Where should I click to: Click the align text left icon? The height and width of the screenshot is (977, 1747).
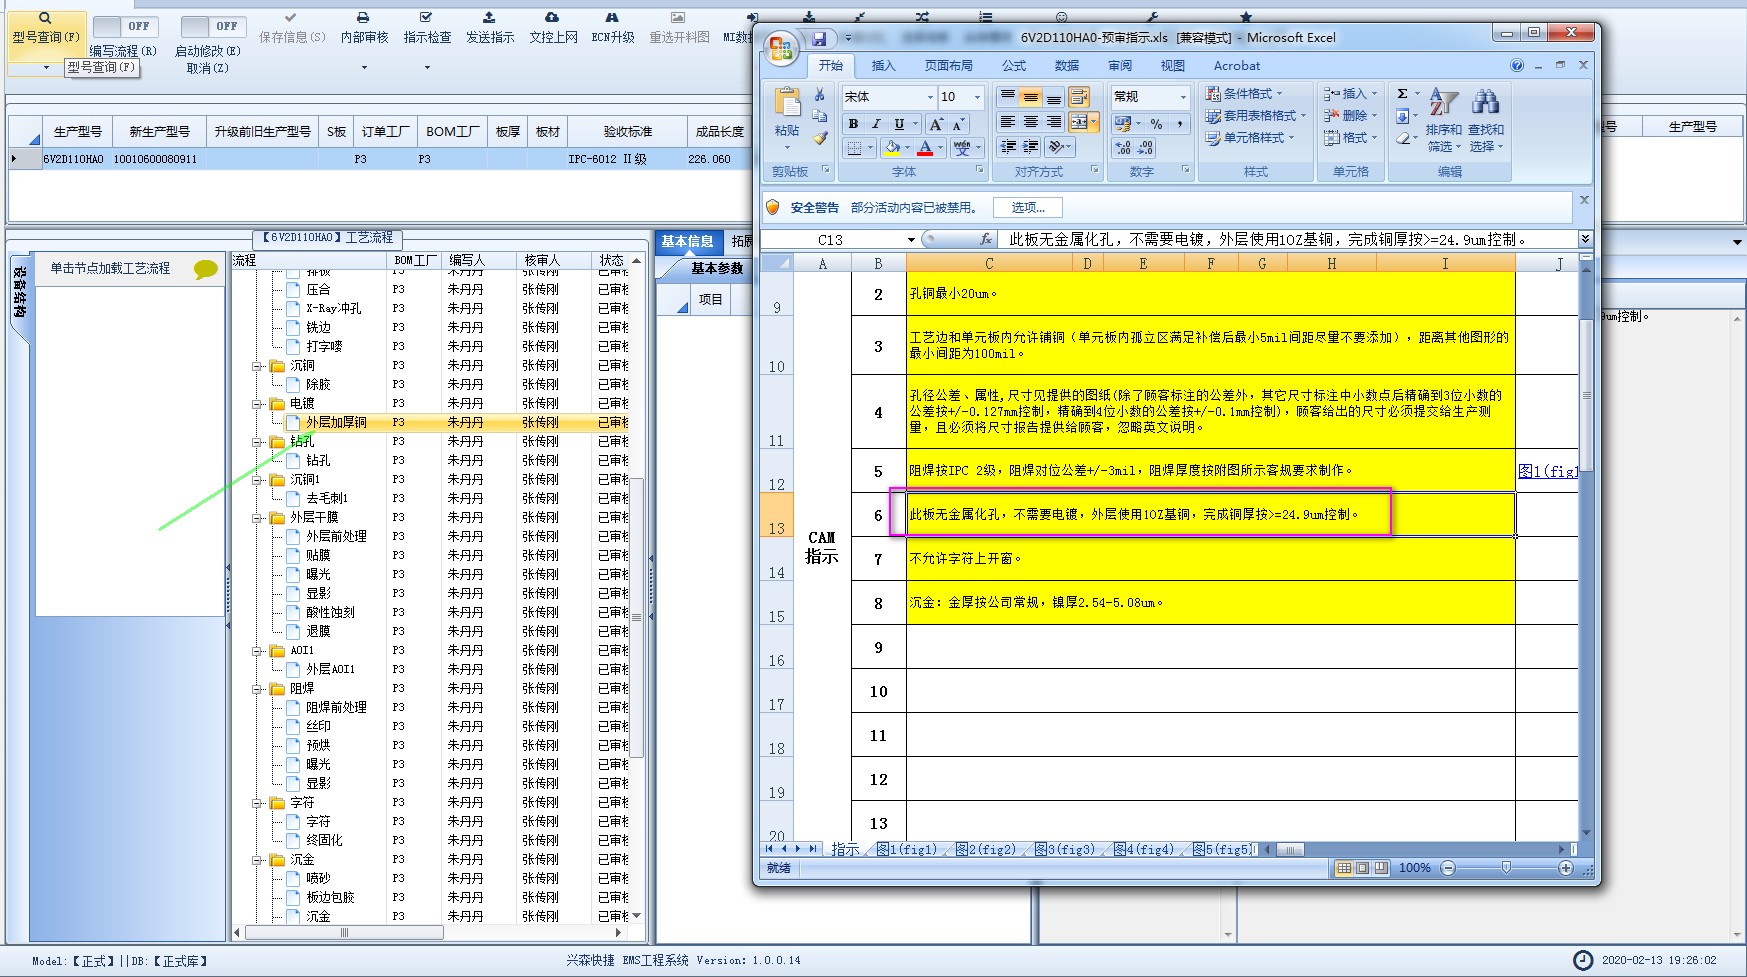tap(1008, 122)
